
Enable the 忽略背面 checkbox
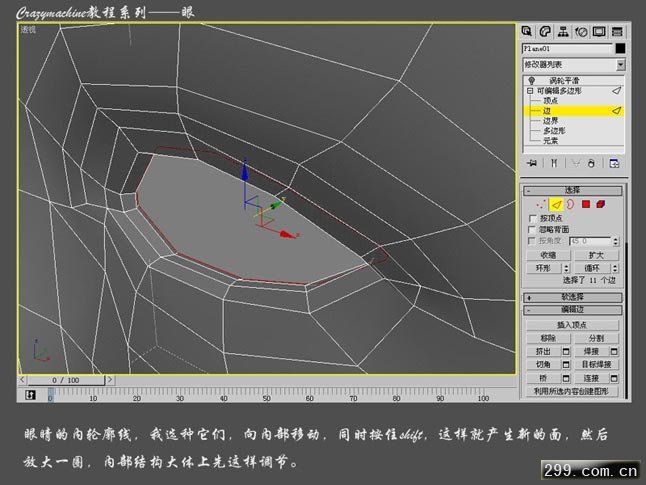(532, 230)
